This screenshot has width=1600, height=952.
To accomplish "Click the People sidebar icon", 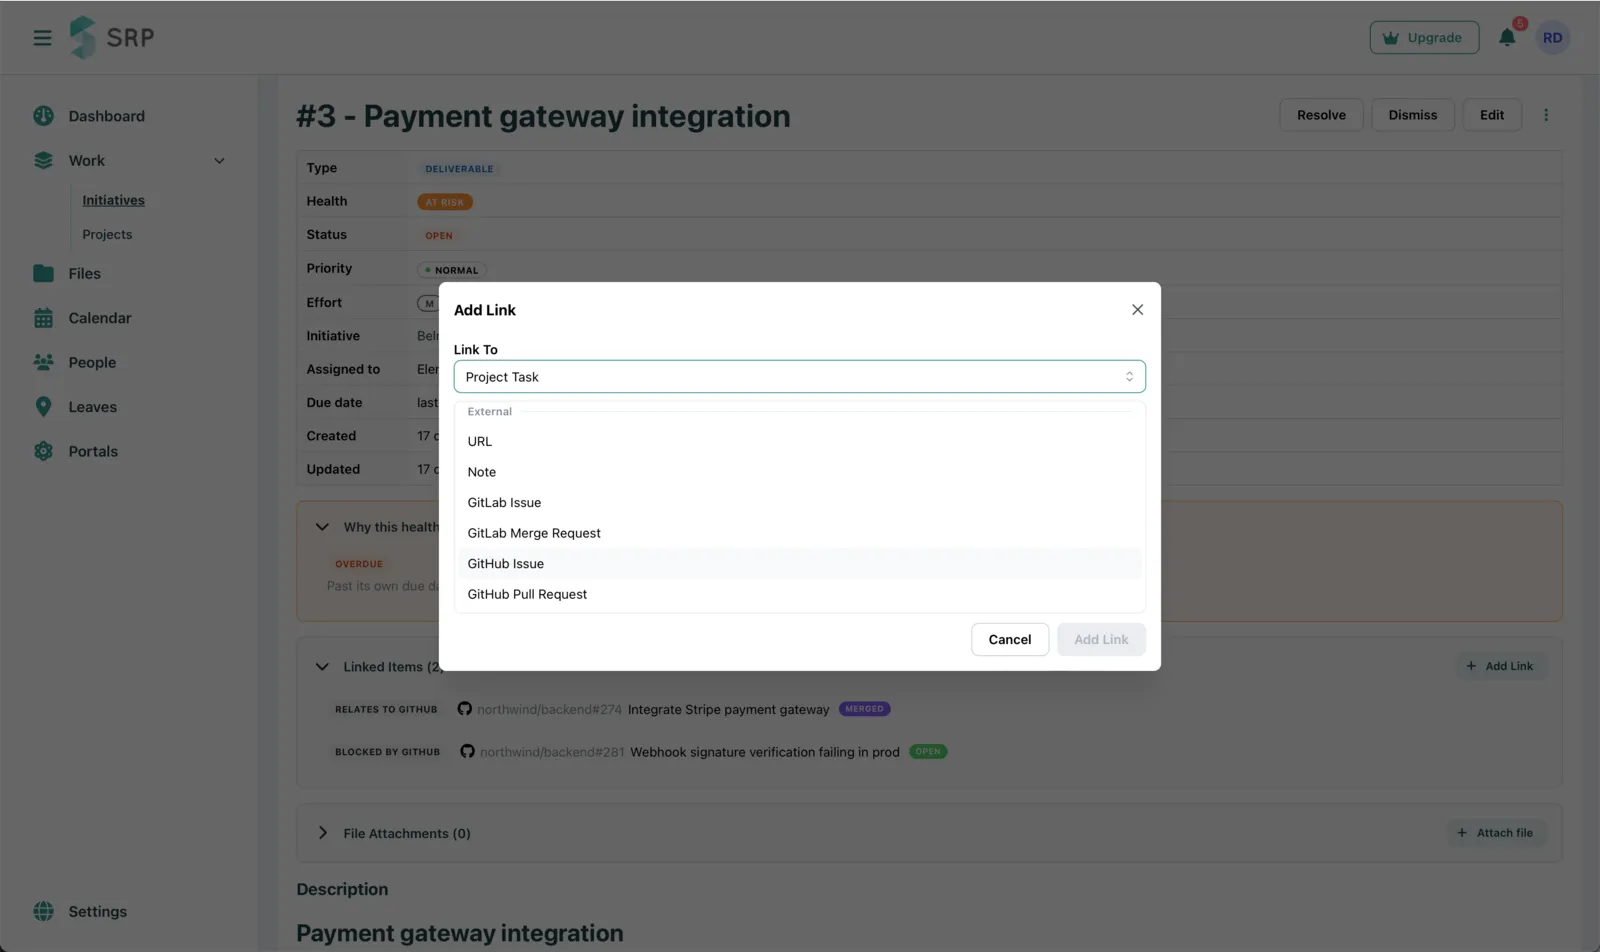I will tap(43, 362).
